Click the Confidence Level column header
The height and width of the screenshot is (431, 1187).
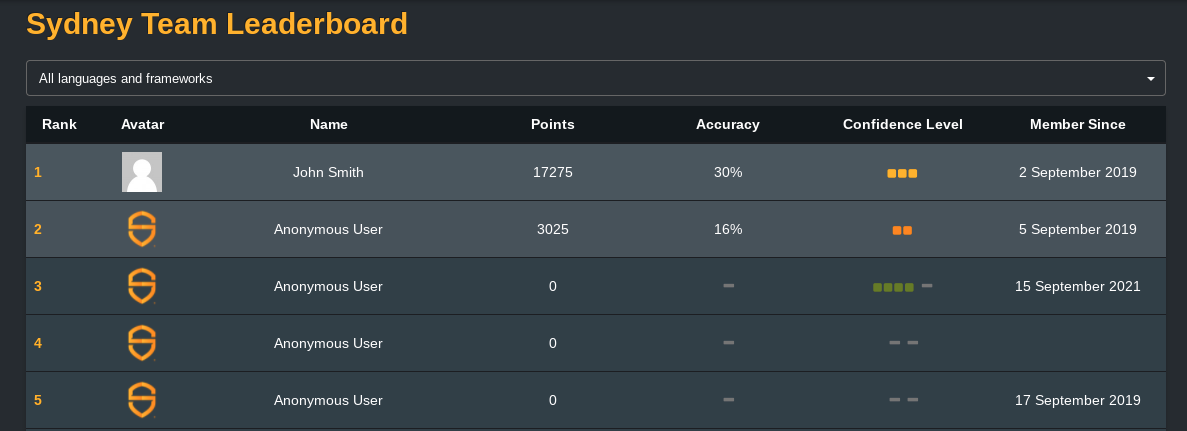click(x=902, y=124)
